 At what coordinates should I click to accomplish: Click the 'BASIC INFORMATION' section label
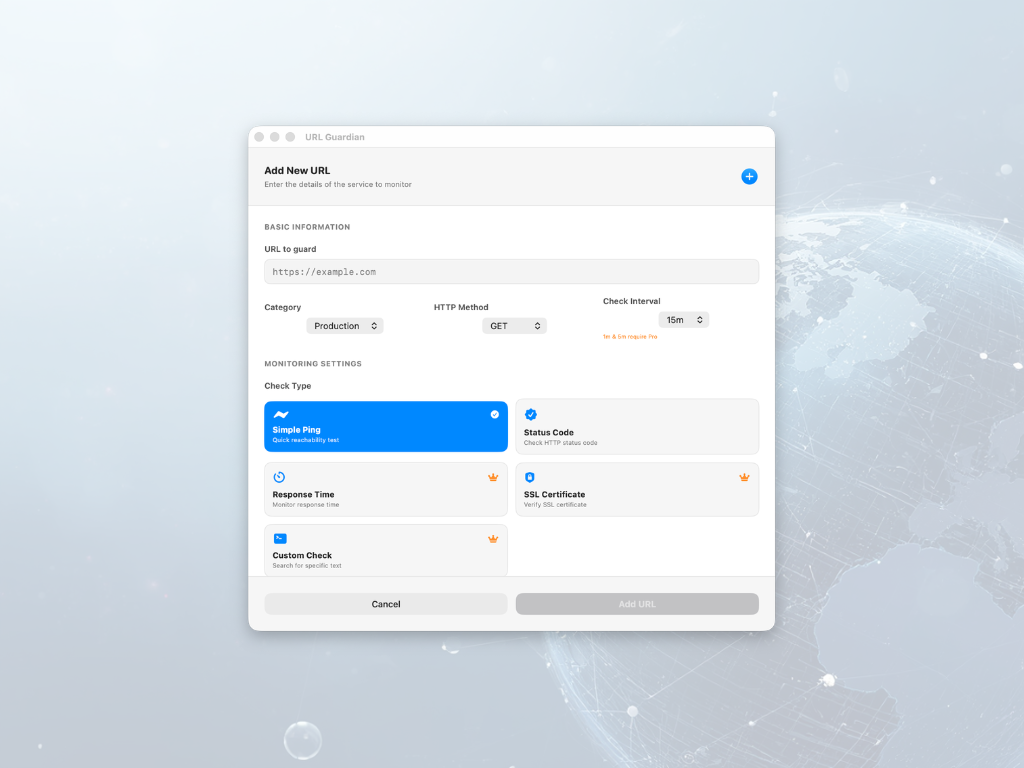(307, 227)
